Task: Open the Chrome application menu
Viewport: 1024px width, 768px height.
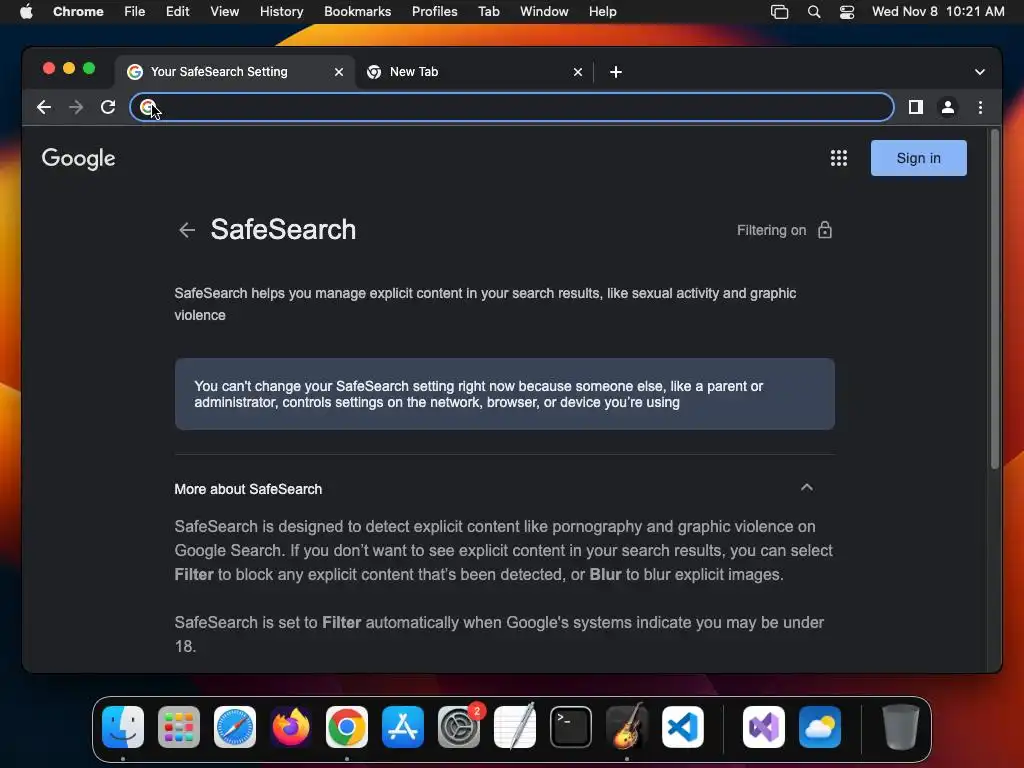Action: click(x=78, y=12)
